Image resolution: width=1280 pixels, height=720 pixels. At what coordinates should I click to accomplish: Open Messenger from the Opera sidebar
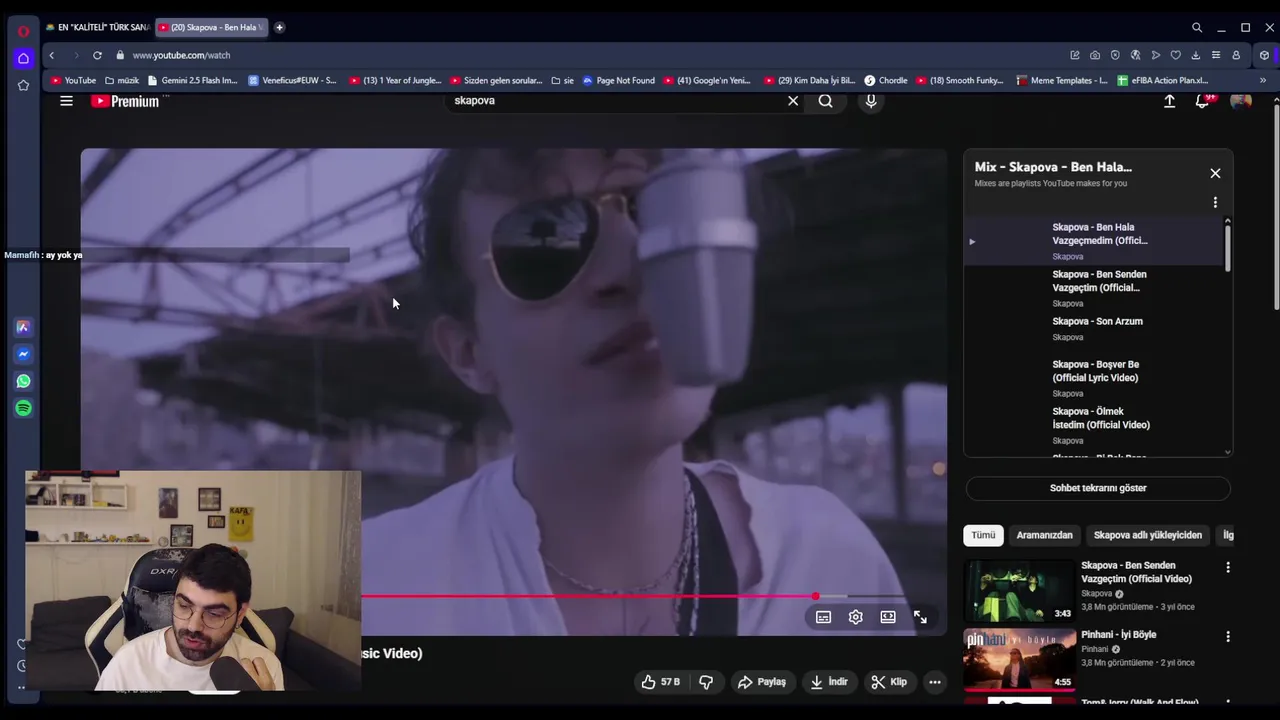(x=23, y=354)
